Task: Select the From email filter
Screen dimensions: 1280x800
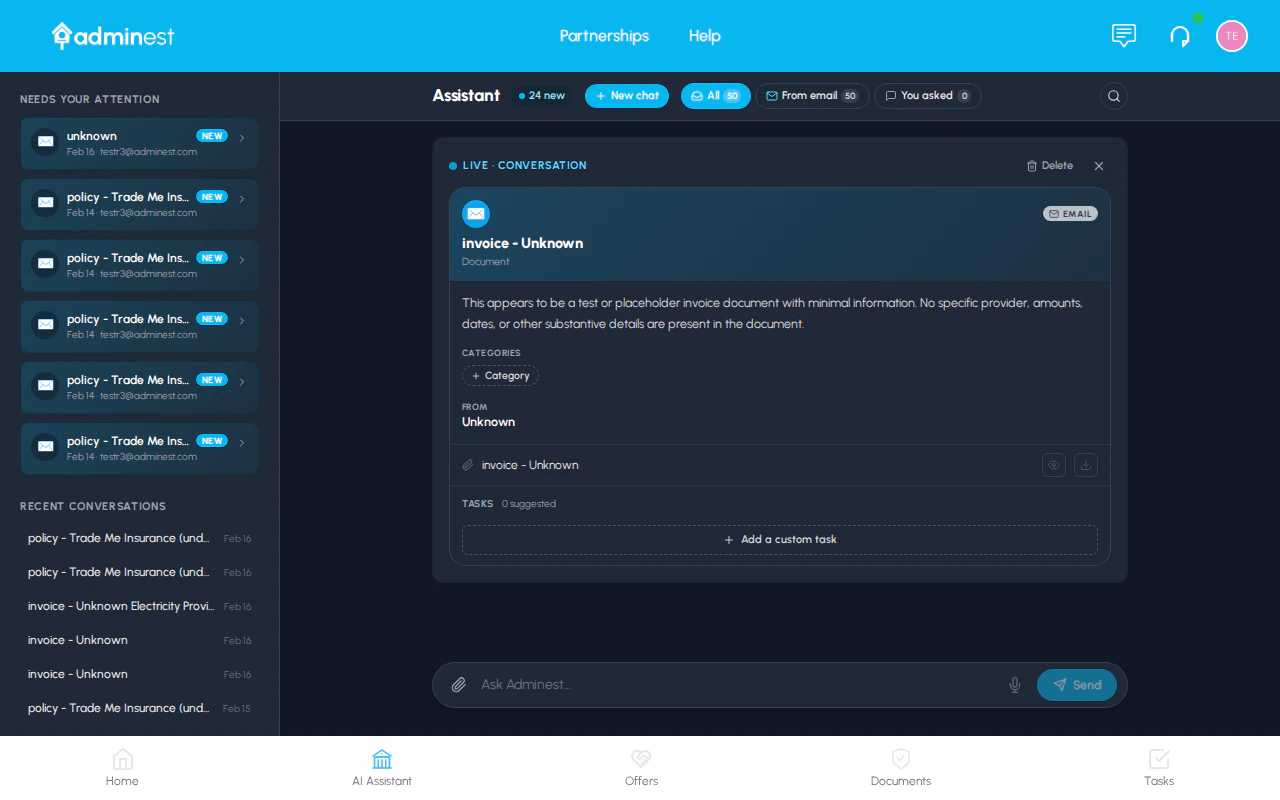Action: [812, 96]
